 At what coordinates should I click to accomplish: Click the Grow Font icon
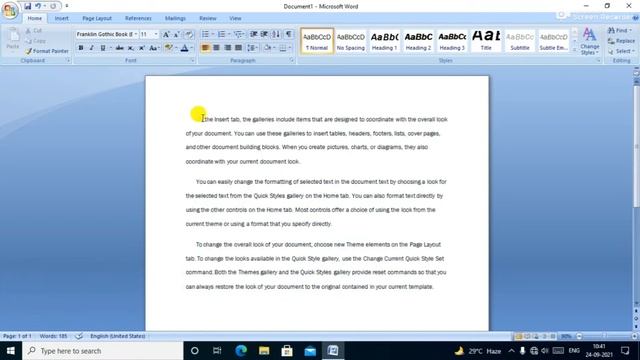(x=166, y=35)
